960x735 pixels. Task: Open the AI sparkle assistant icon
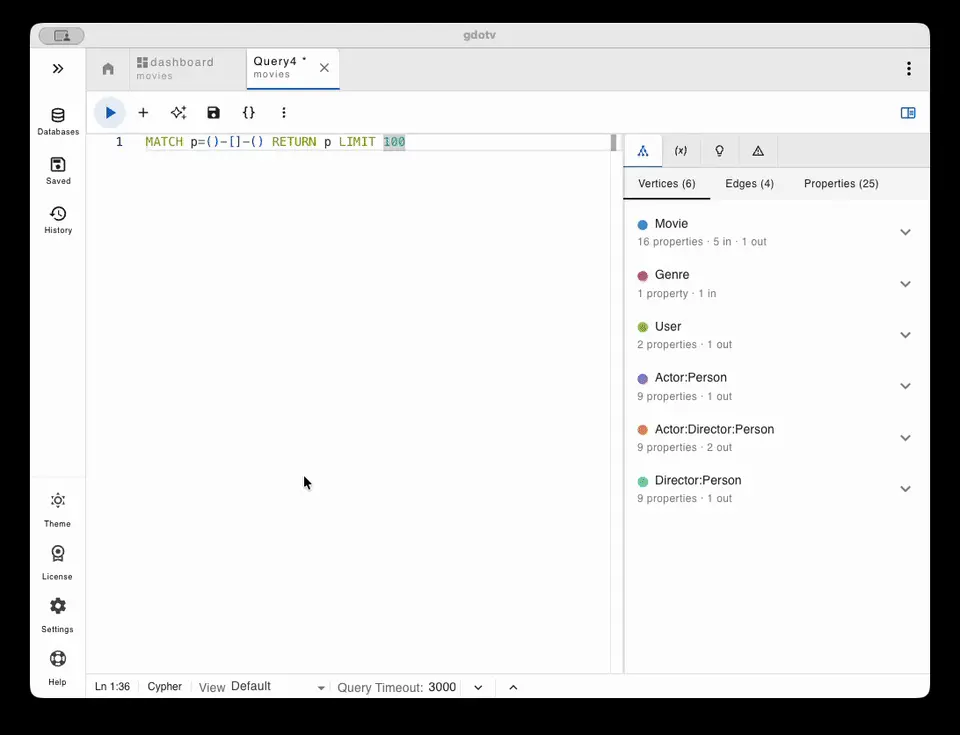point(178,113)
